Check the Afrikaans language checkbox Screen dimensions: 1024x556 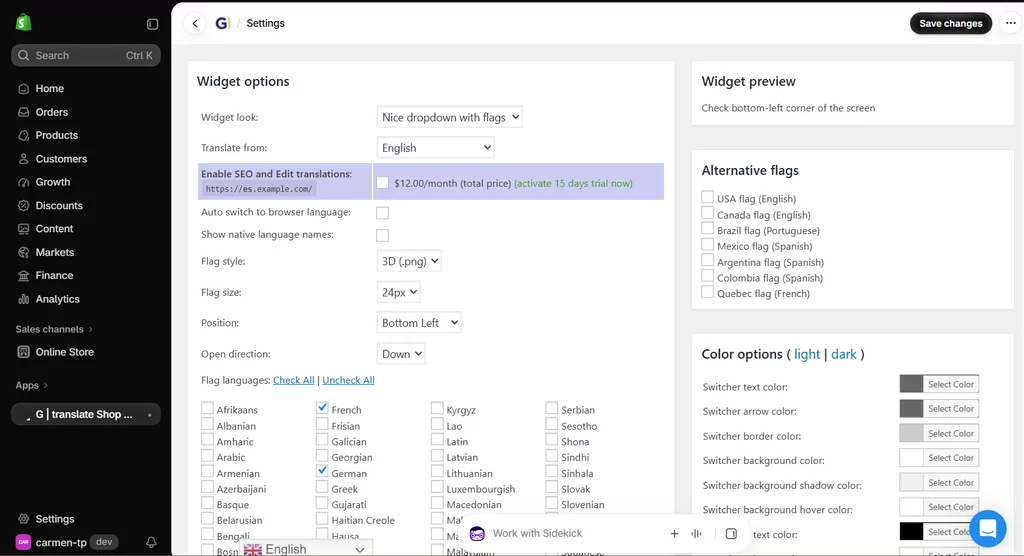tap(207, 408)
